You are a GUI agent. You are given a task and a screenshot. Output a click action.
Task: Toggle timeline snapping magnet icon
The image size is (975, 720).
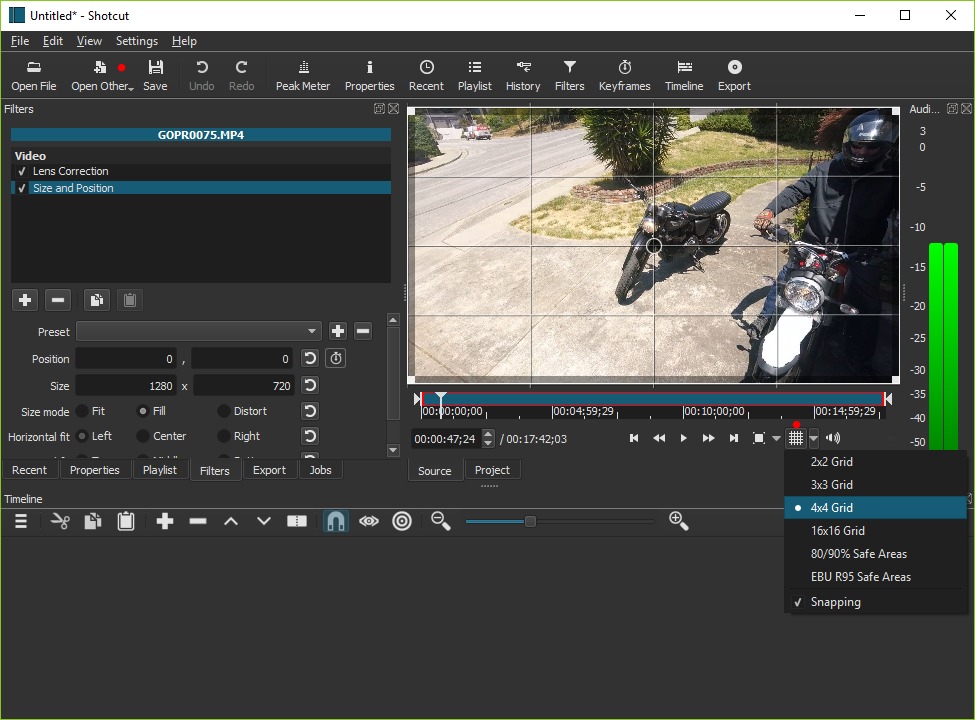335,521
